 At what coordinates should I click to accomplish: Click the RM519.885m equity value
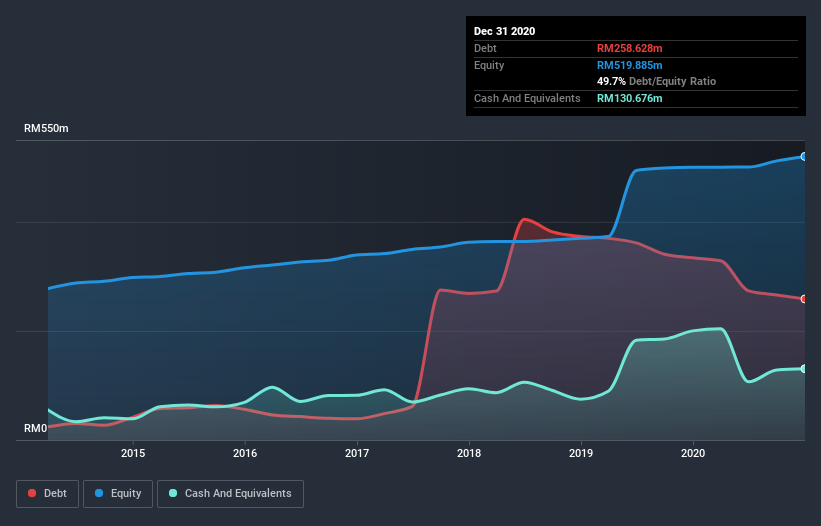tap(629, 65)
